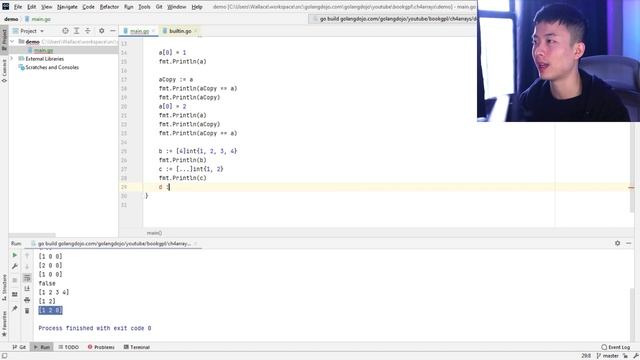Screen dimensions: 640x360
Task: Close the main.go editor tab
Action: 153,31
